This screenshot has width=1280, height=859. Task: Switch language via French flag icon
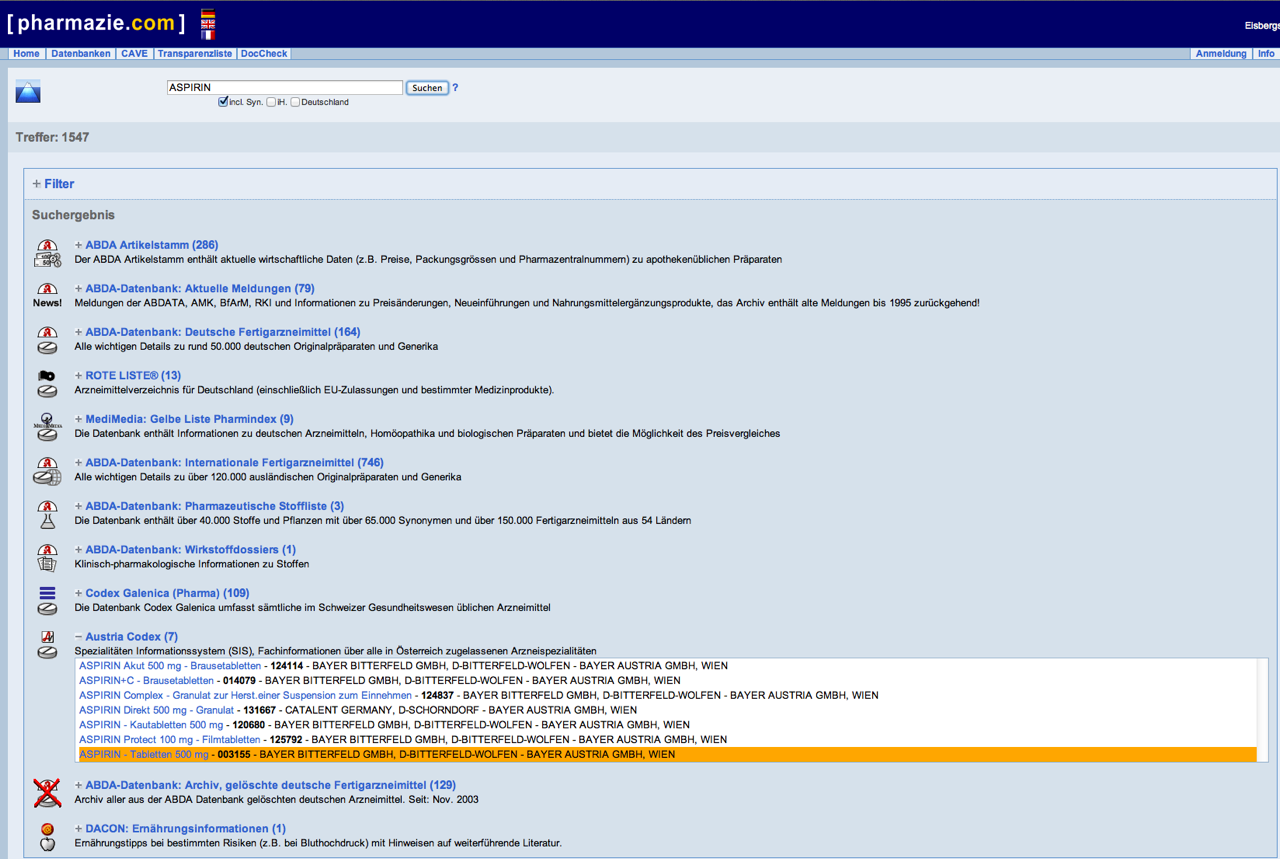pyautogui.click(x=208, y=34)
